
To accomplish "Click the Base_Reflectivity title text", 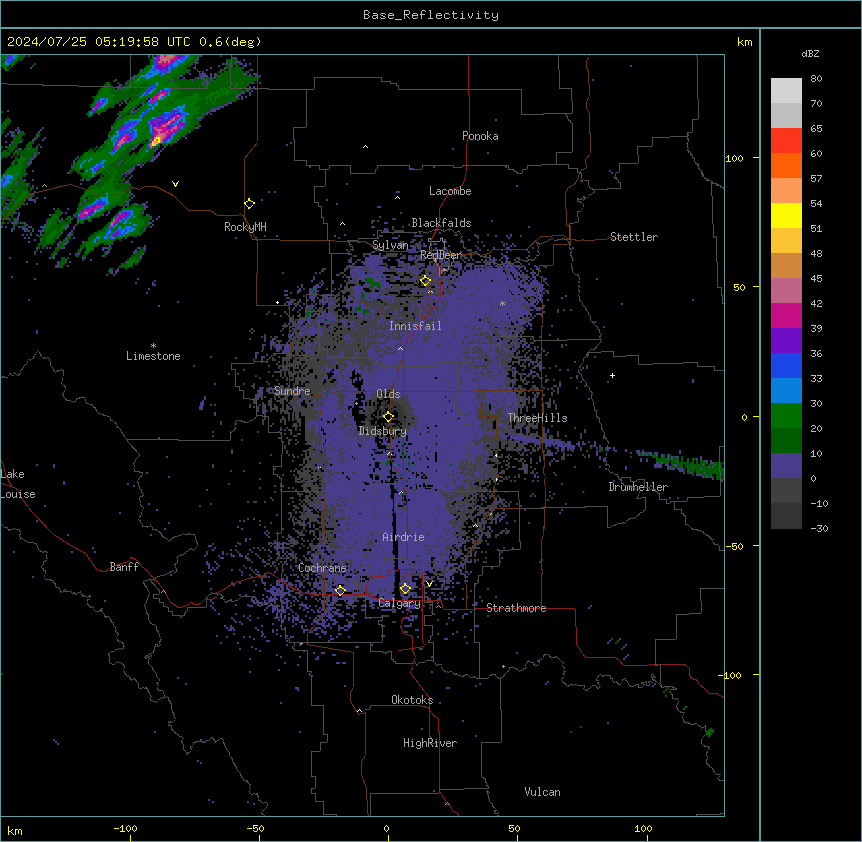I will coord(430,15).
